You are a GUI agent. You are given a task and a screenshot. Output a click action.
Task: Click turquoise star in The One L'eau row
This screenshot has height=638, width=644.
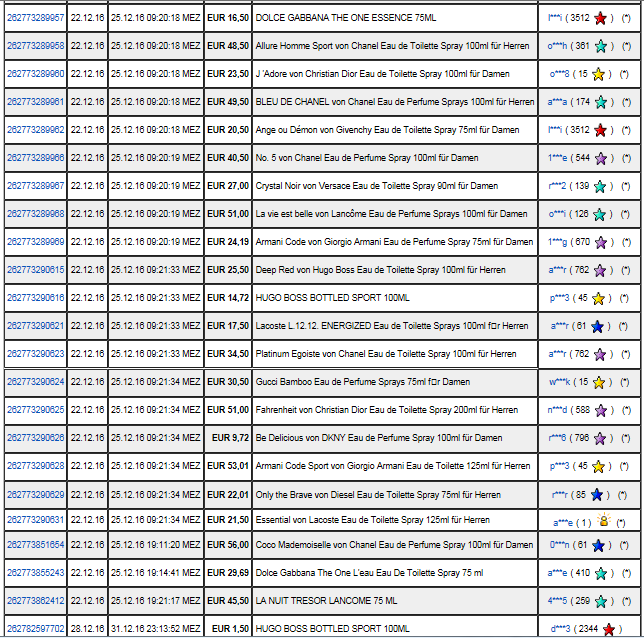600,573
